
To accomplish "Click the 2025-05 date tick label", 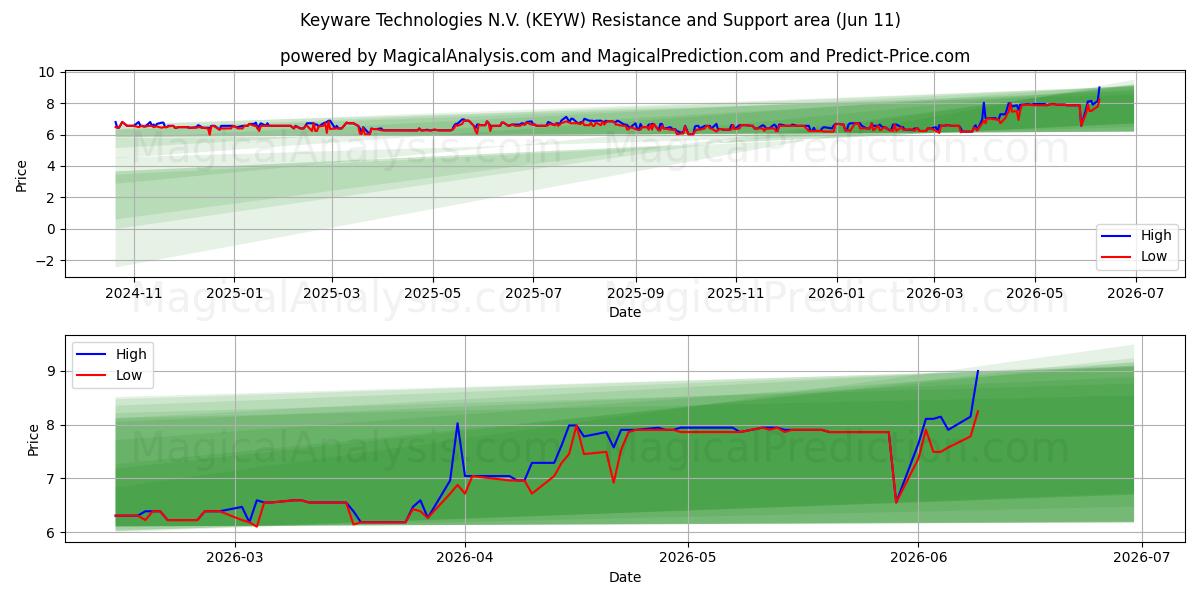I will point(432,294).
